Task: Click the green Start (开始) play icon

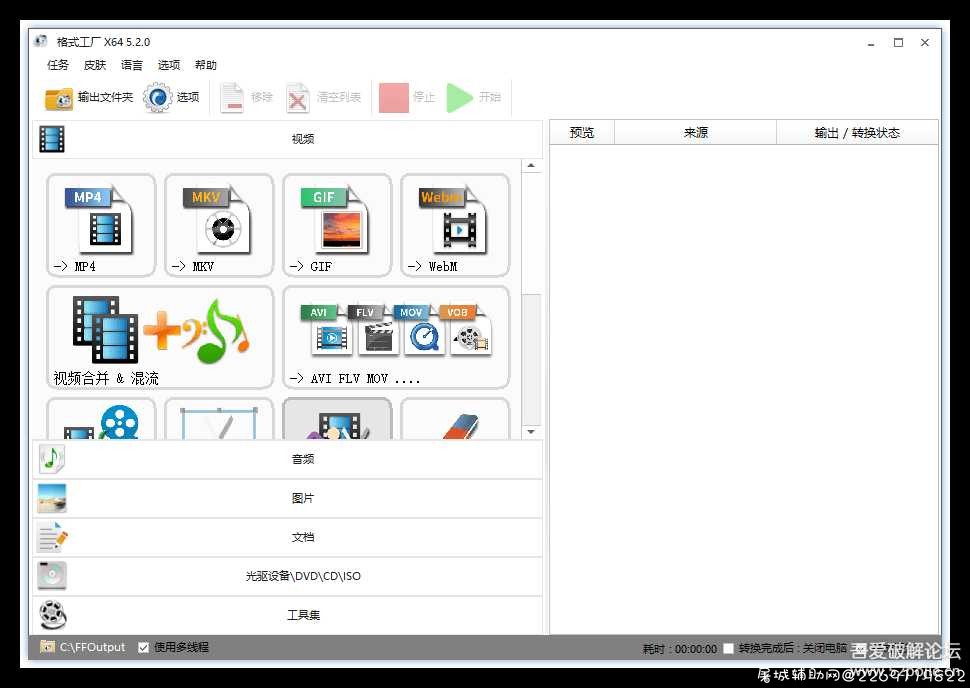Action: click(x=460, y=98)
